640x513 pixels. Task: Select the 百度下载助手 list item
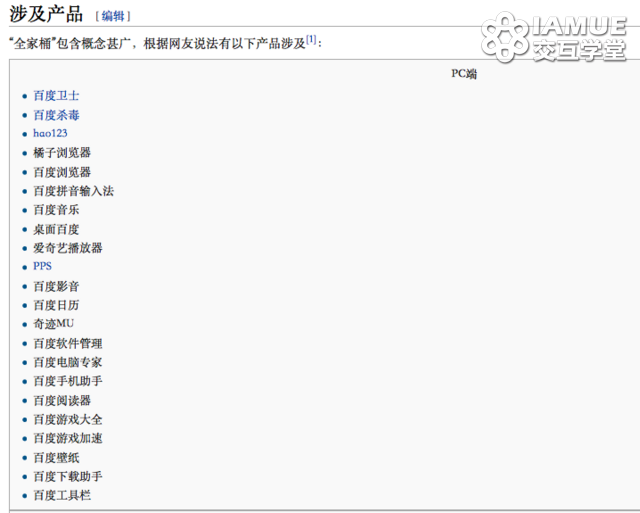pyautogui.click(x=68, y=477)
